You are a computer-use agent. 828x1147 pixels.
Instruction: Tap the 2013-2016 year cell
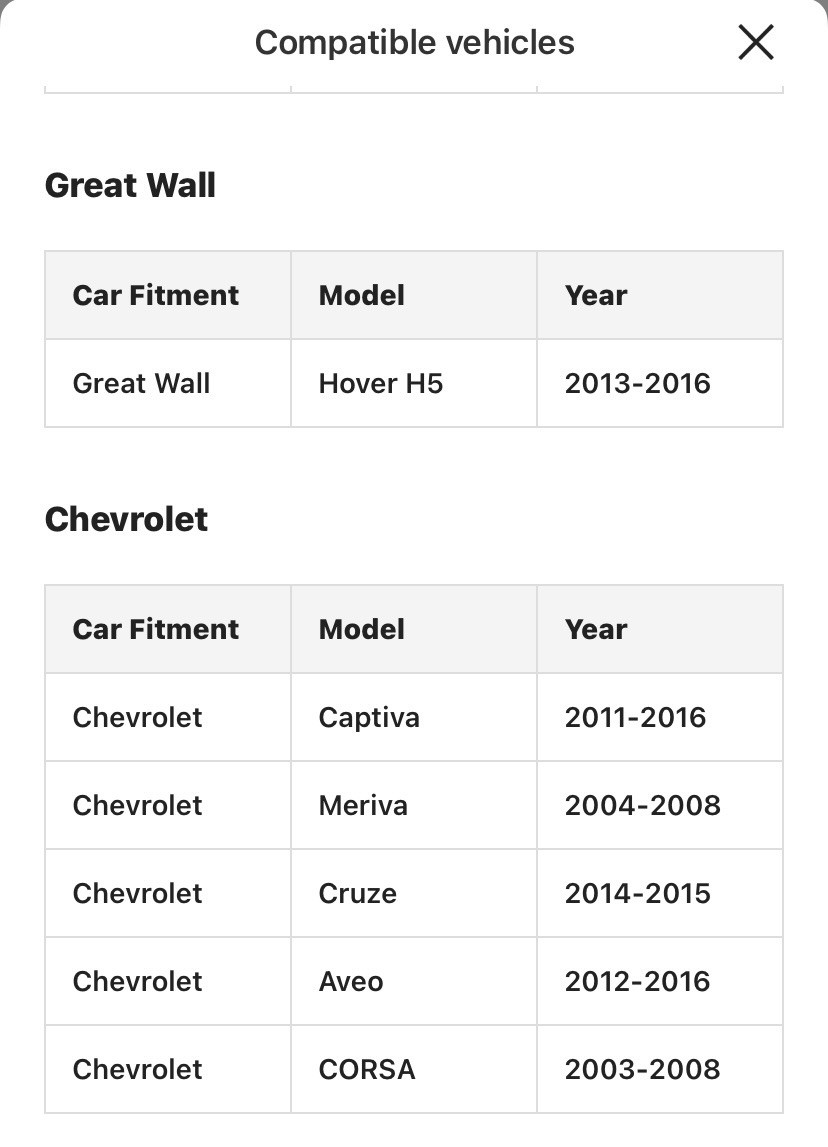[637, 384]
